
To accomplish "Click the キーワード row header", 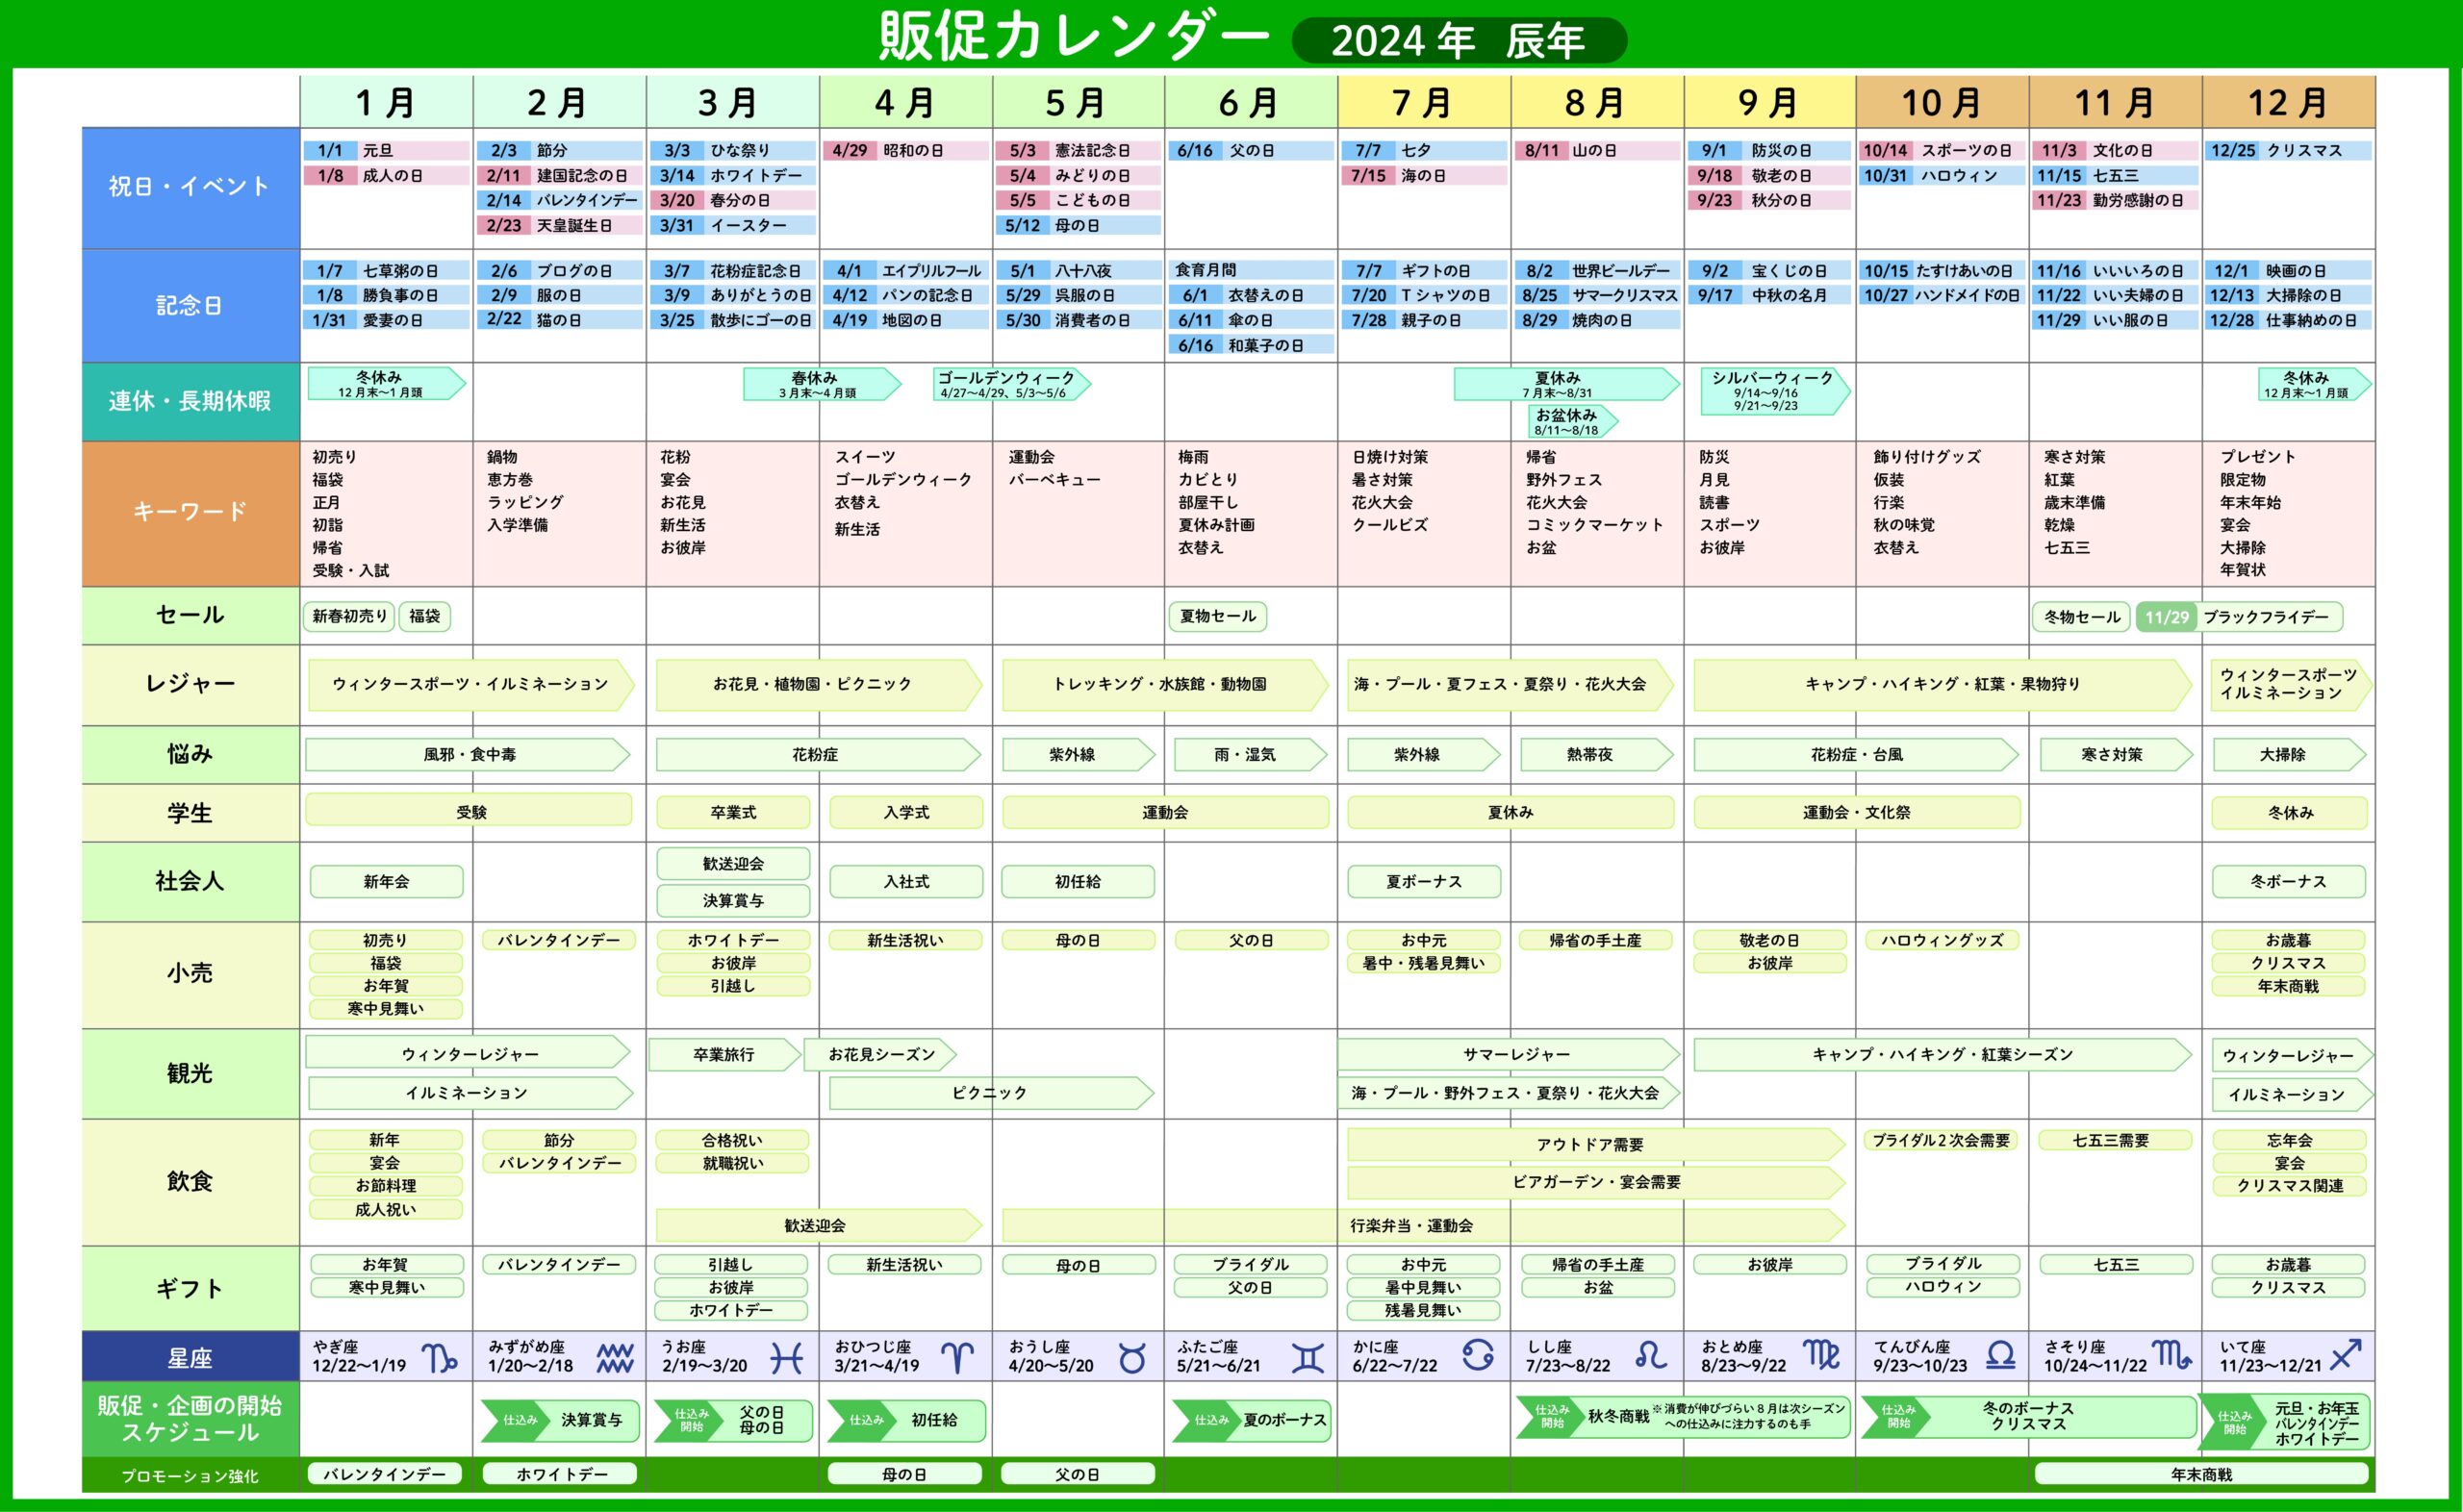I will (x=190, y=512).
